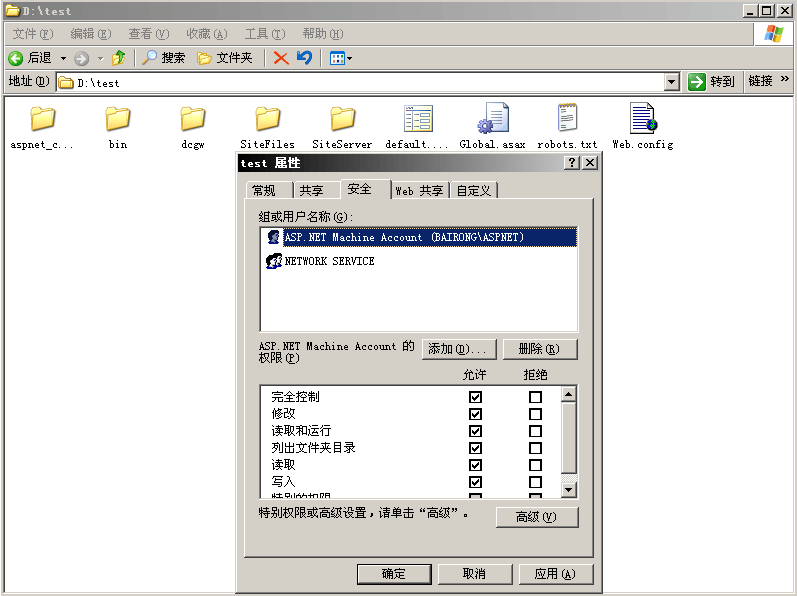
Task: Expand the Forward button history dropdown
Action: point(100,58)
